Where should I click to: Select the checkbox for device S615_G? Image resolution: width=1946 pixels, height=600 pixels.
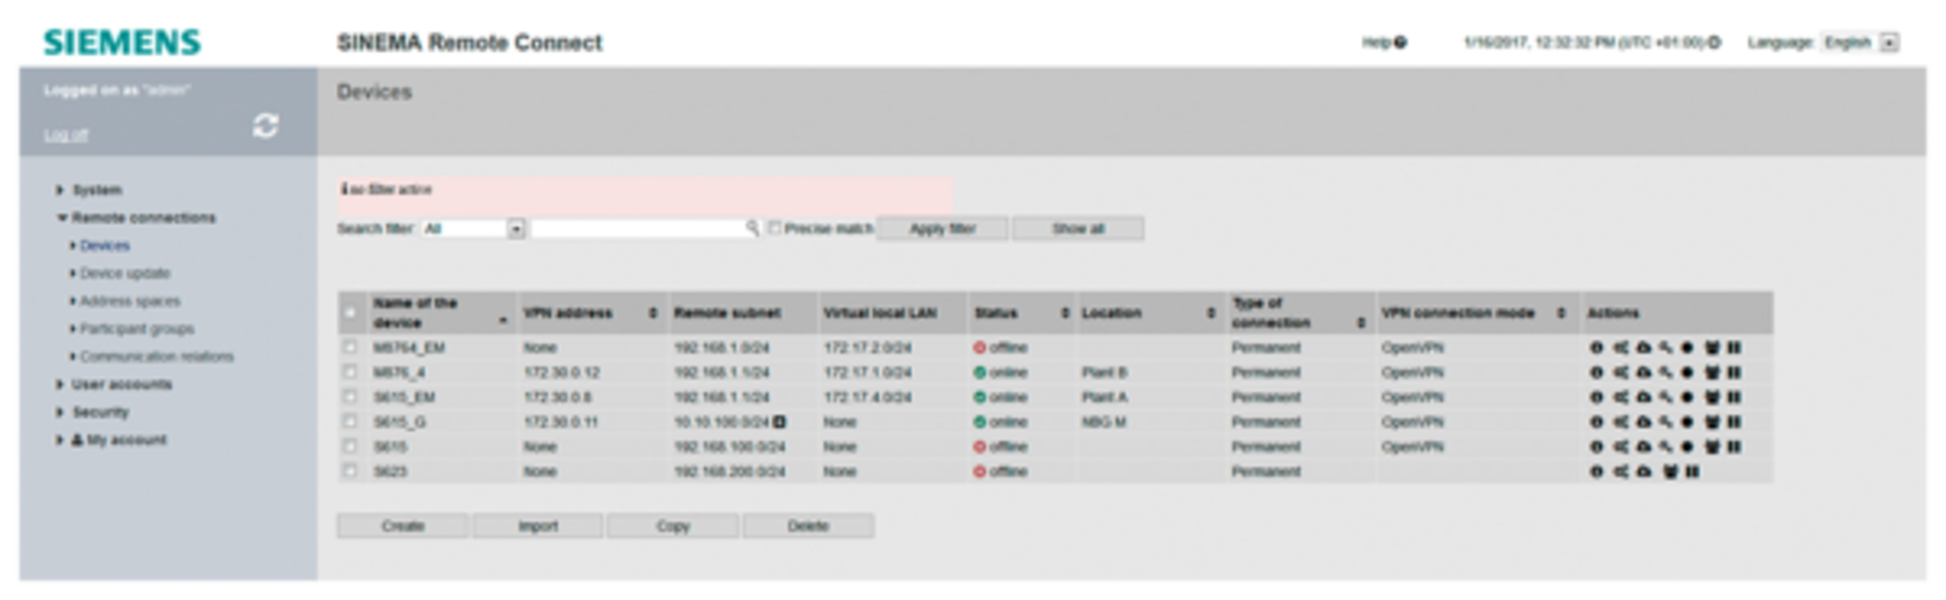[x=349, y=421]
